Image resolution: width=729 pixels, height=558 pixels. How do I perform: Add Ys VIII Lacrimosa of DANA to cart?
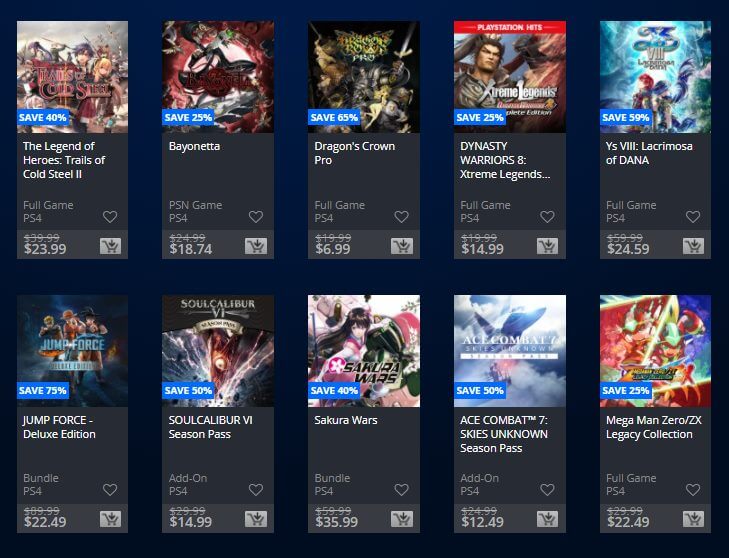693,246
